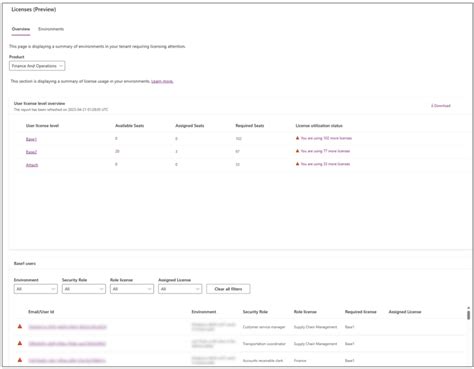
Task: Click the Clear all filters button
Action: [228, 289]
